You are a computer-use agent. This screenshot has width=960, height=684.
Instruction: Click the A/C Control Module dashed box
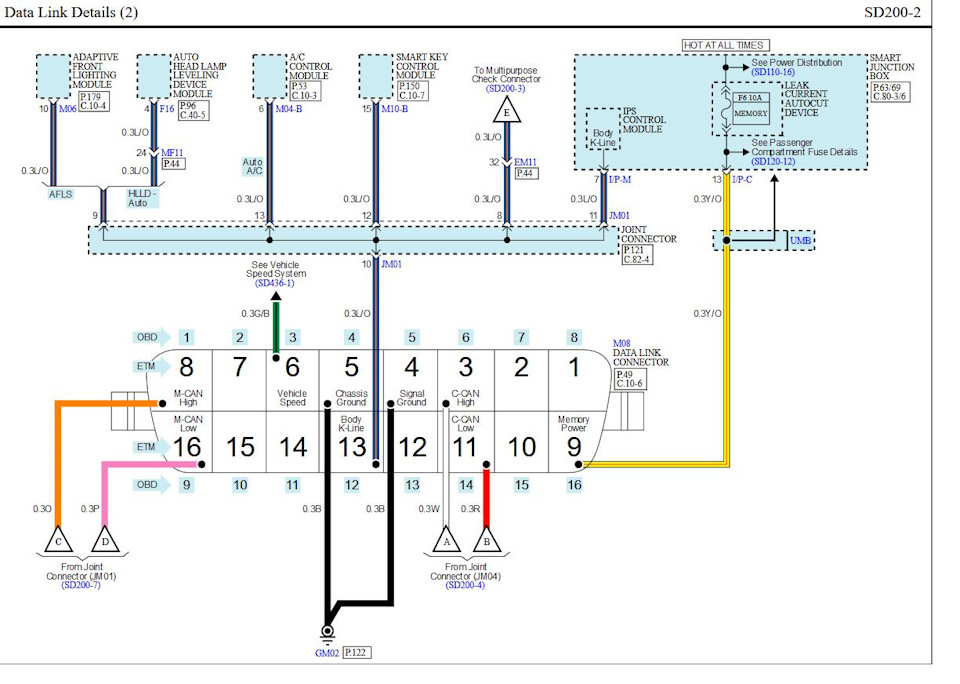click(x=270, y=76)
